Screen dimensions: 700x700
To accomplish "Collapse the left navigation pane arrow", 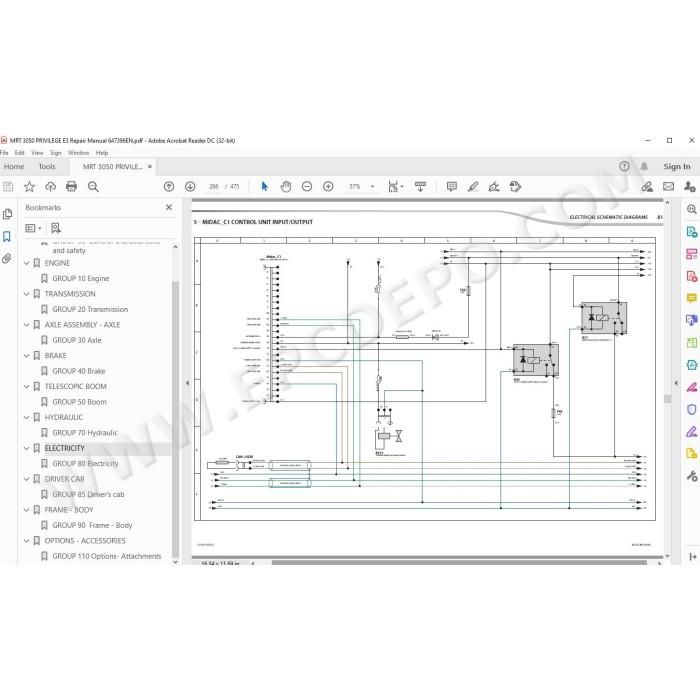I will (x=188, y=383).
